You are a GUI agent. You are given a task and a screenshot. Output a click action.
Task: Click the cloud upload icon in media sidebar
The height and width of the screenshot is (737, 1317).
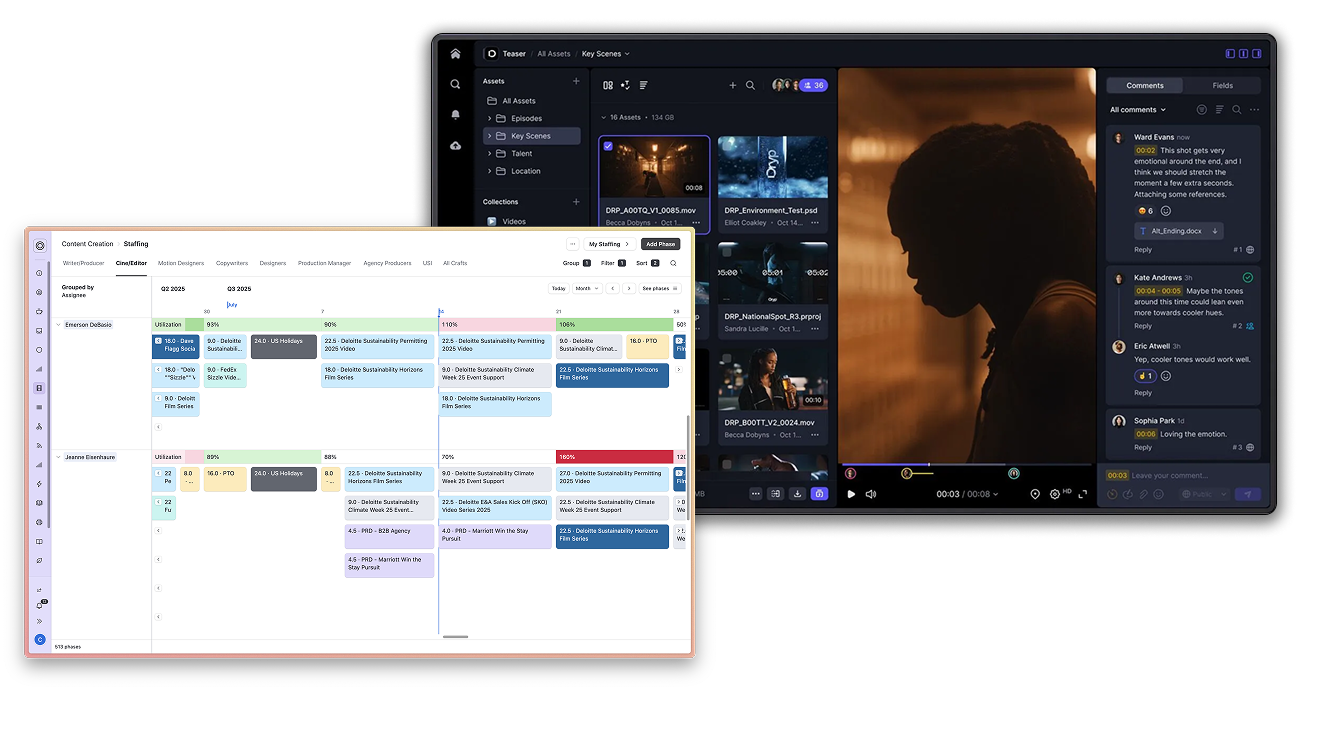pos(455,145)
